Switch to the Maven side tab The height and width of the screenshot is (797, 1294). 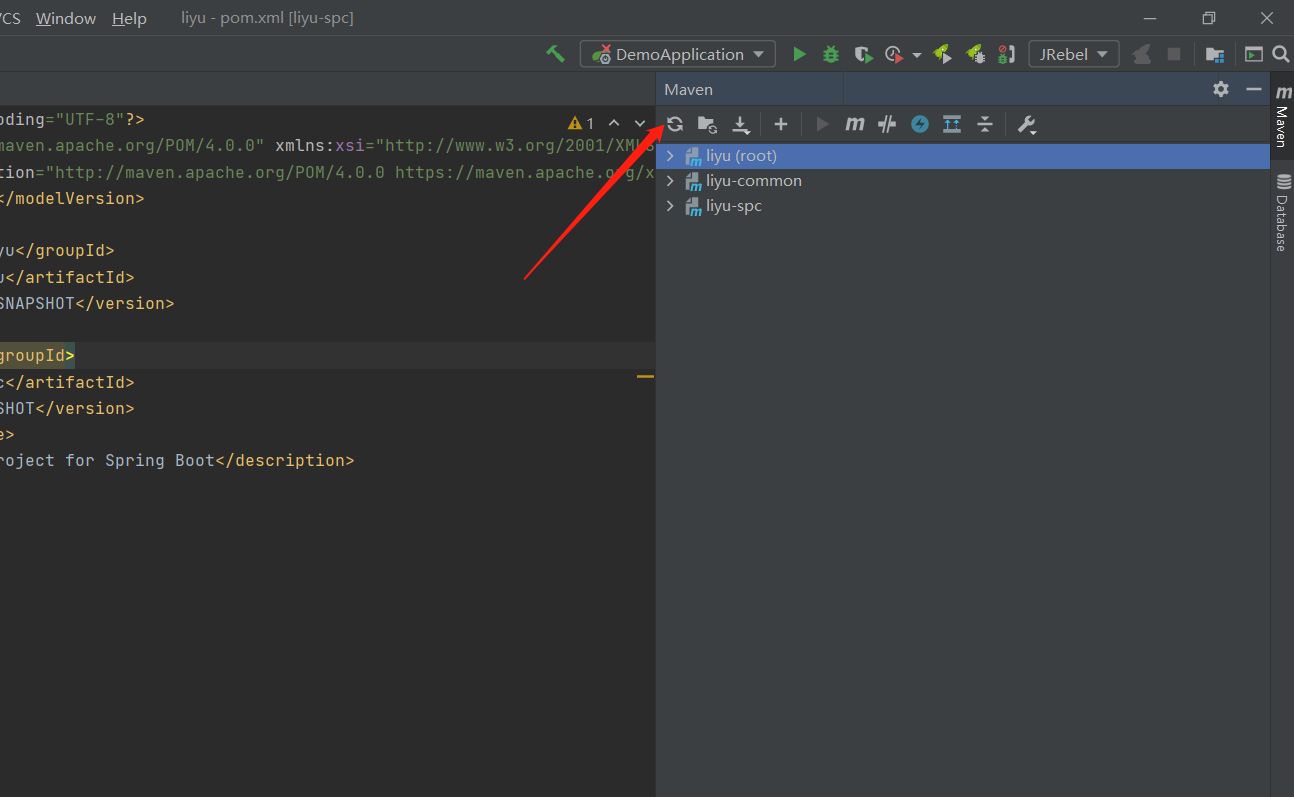click(1282, 114)
